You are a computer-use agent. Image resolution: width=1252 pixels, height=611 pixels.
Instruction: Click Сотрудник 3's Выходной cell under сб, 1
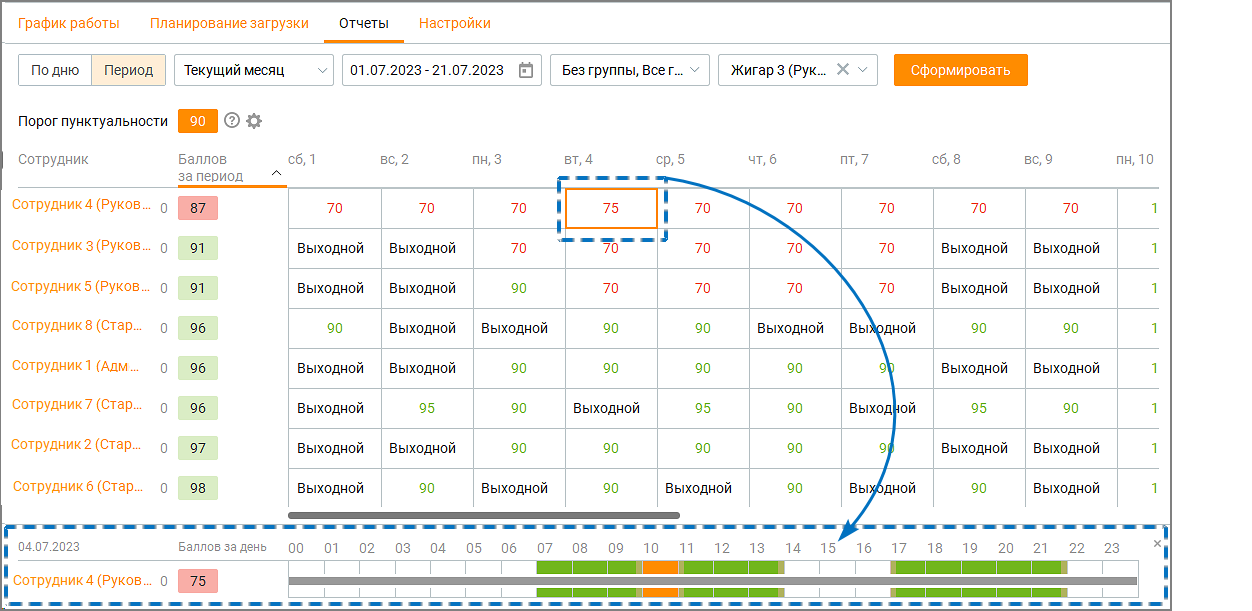[335, 248]
